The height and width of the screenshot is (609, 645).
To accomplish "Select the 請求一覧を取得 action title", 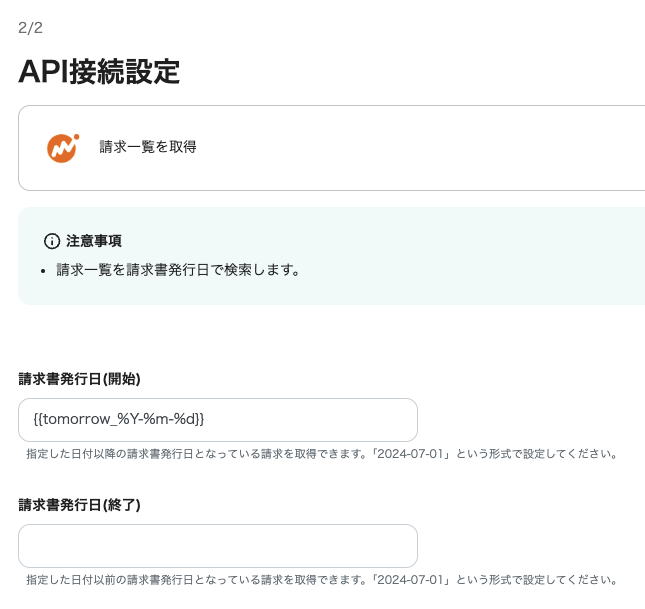I will point(148,147).
